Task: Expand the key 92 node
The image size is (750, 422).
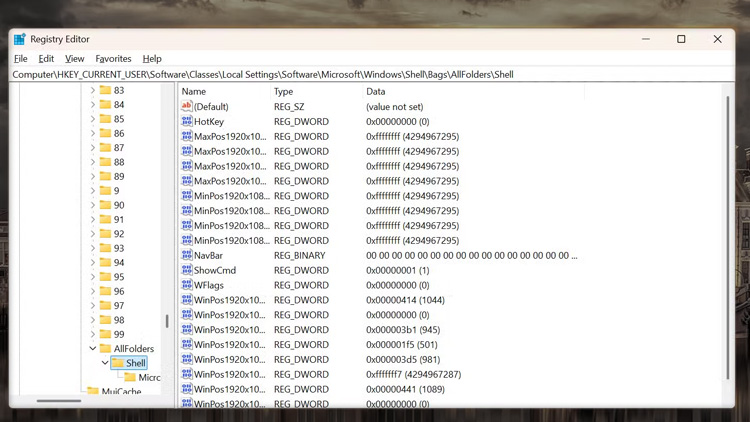Action: (x=93, y=233)
